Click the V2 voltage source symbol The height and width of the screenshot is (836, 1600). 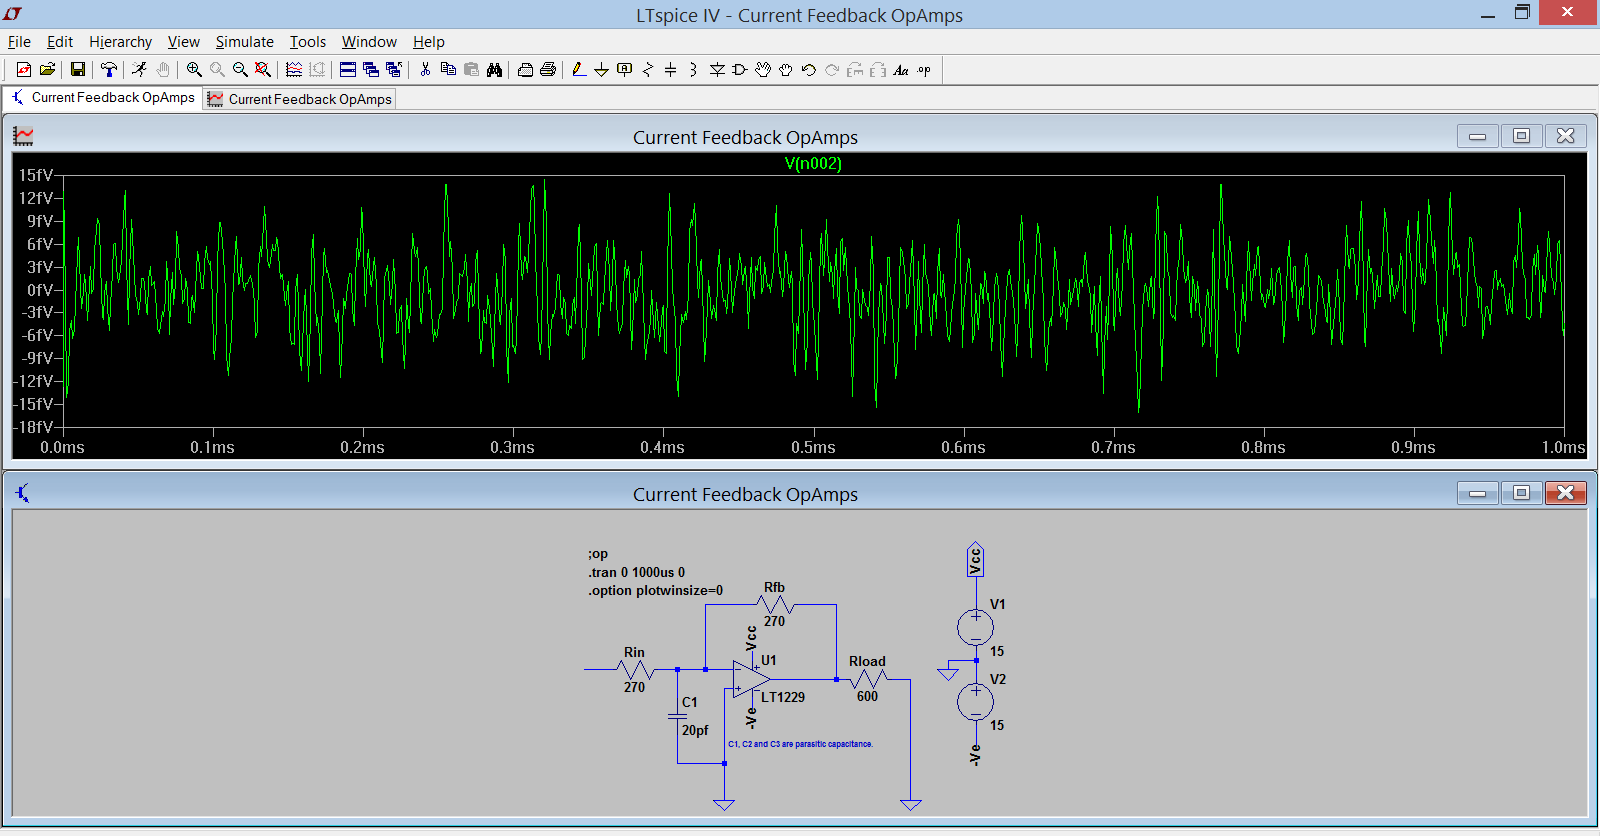[975, 702]
